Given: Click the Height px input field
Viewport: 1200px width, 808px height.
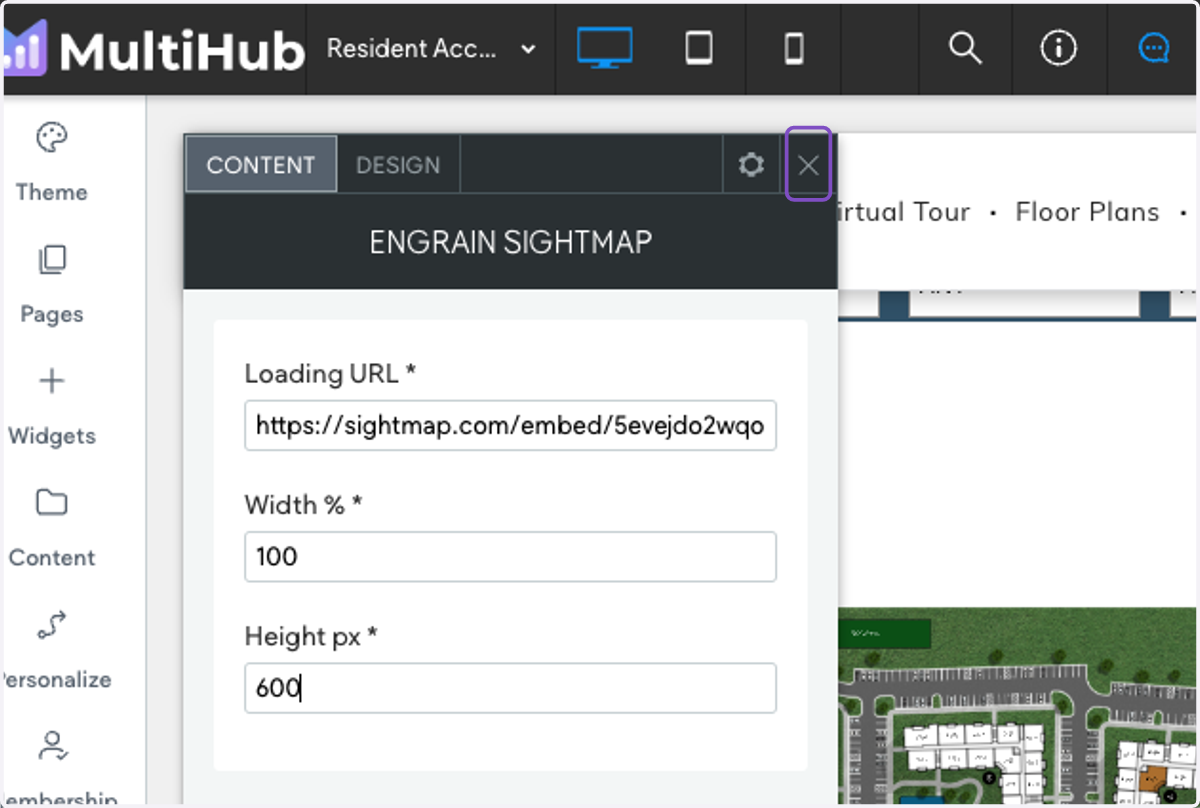Looking at the screenshot, I should [510, 688].
